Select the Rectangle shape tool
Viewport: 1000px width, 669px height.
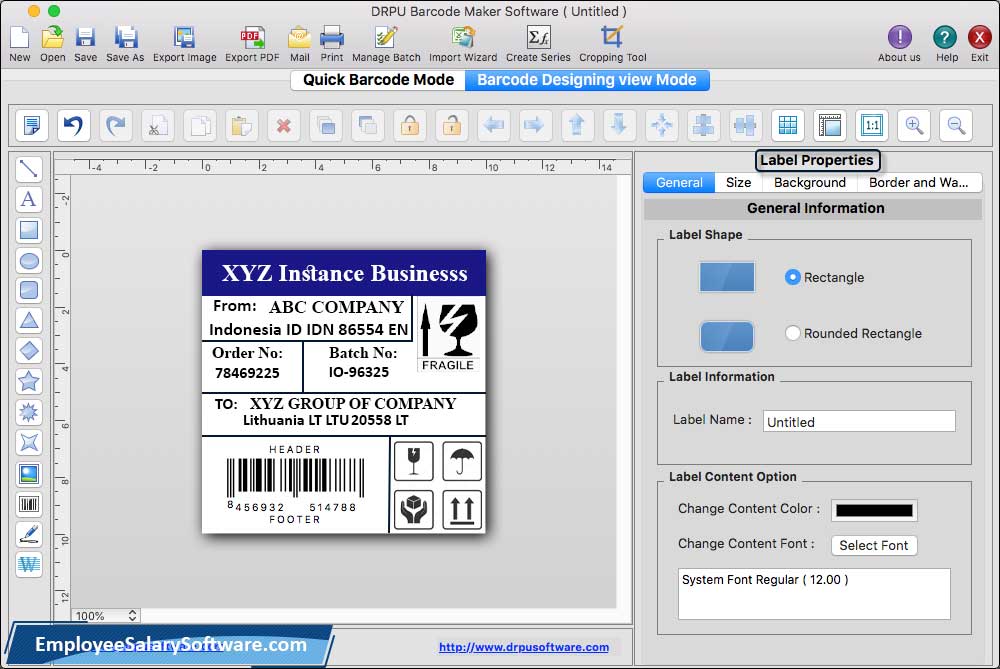pos(29,230)
